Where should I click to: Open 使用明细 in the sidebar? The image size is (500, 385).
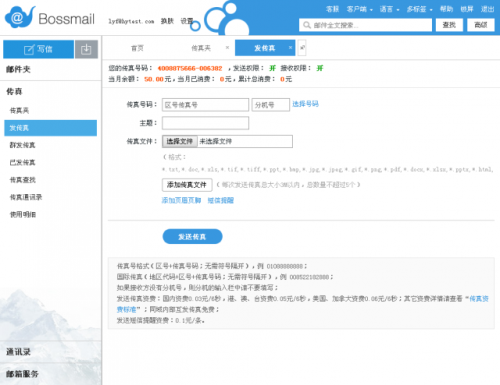pos(22,214)
